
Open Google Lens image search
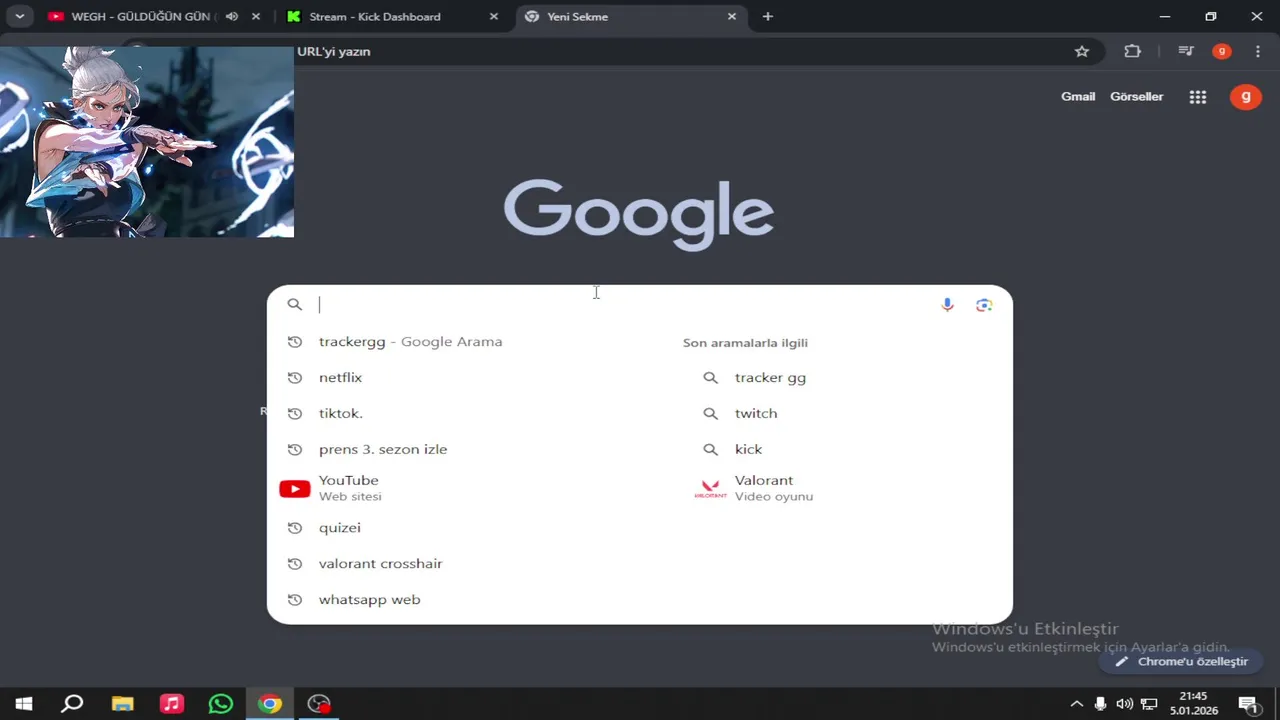pos(984,305)
